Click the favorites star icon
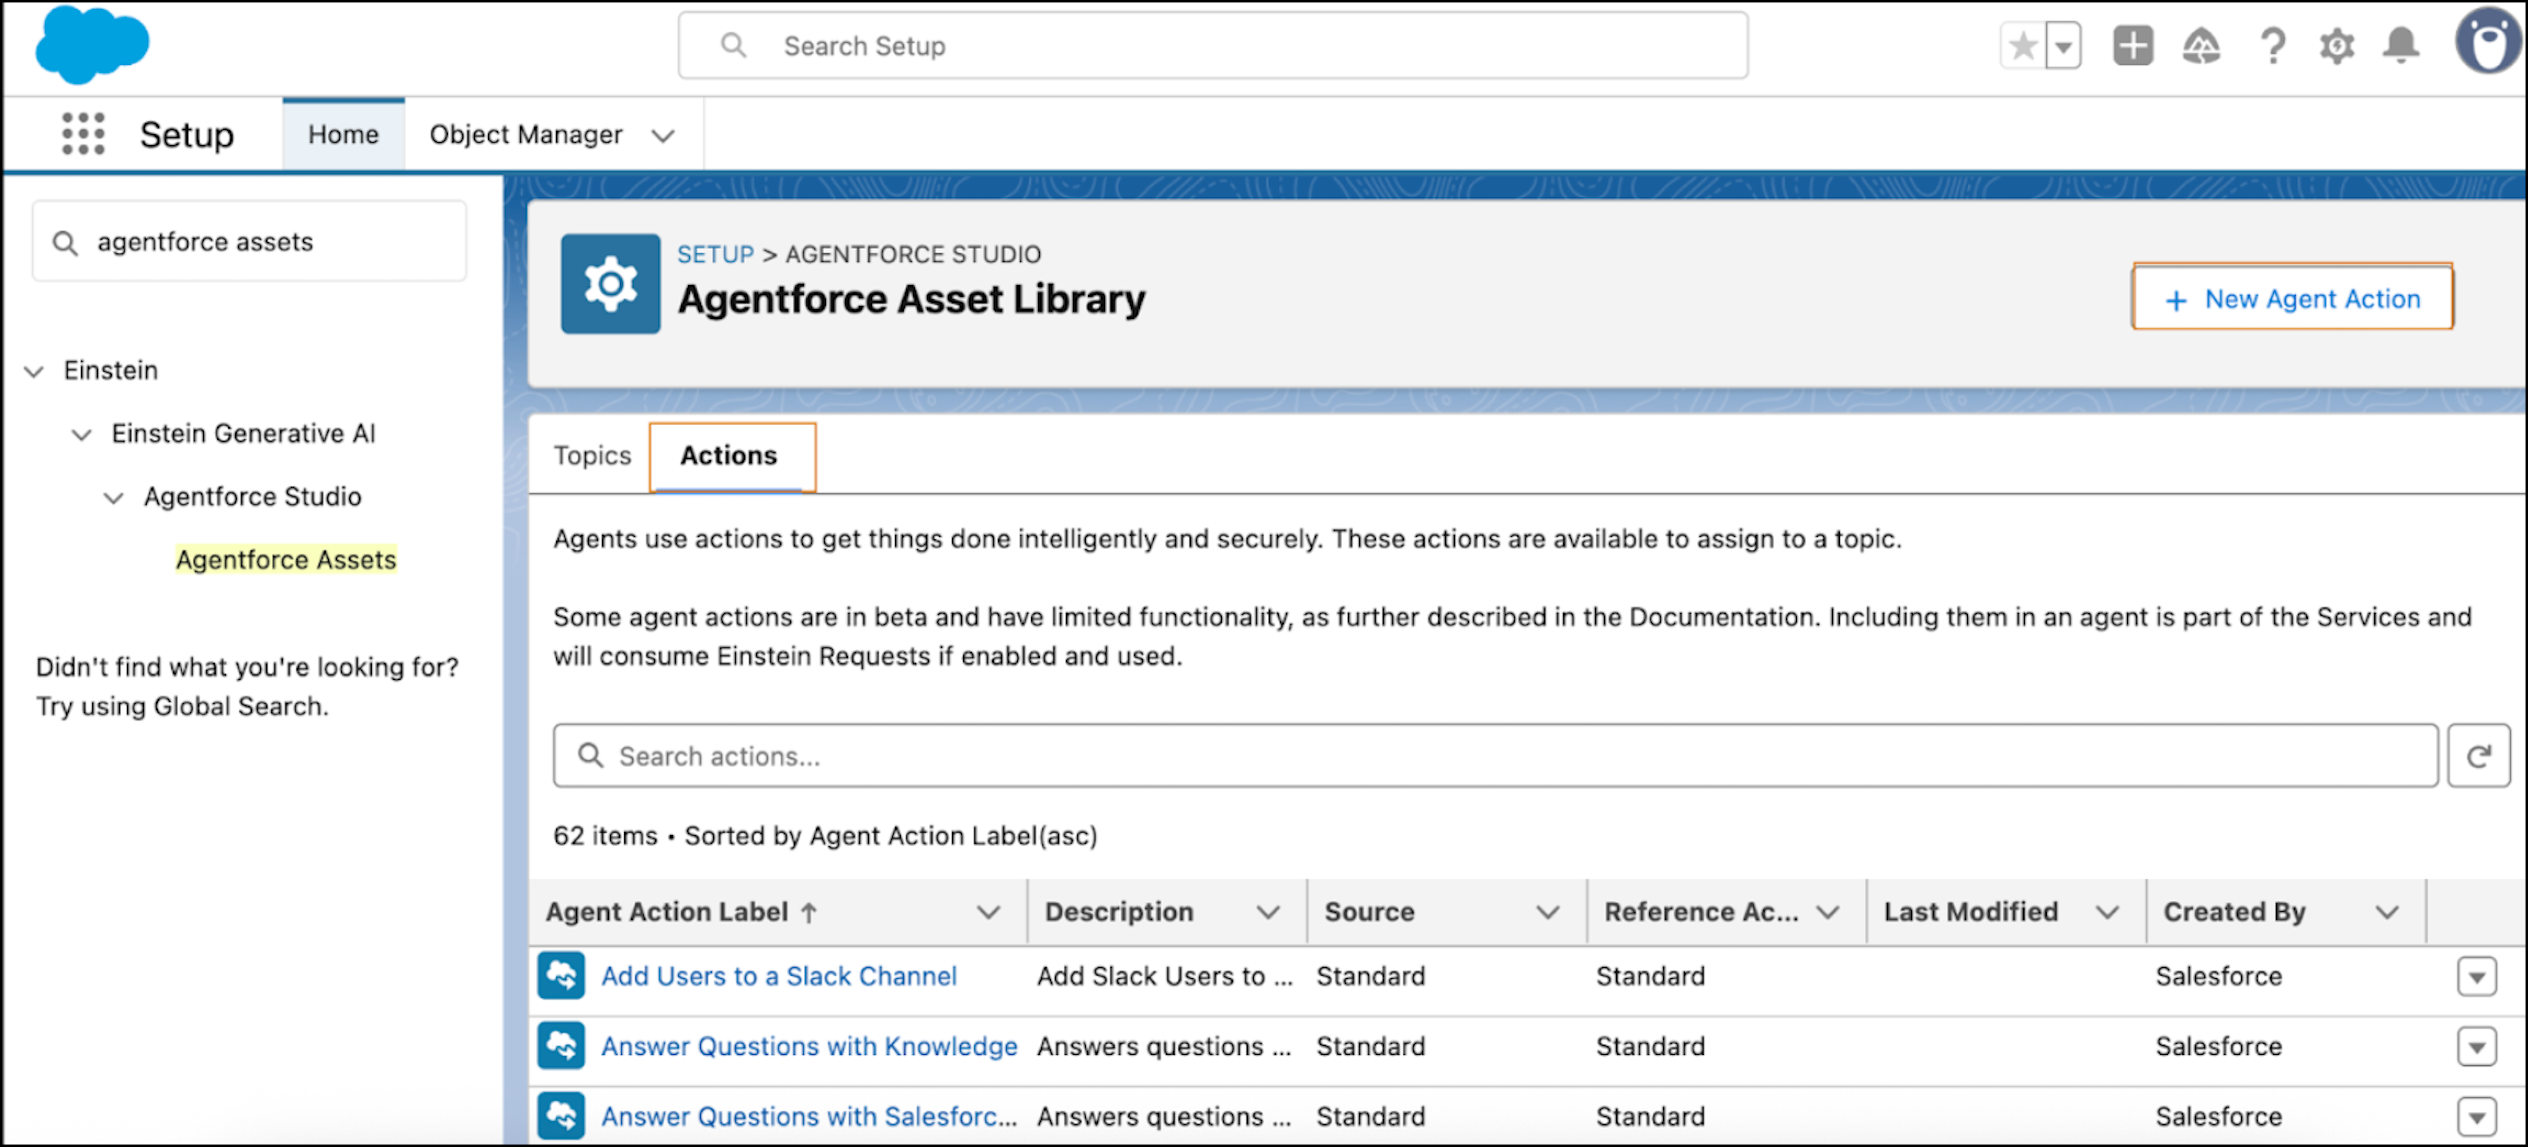Image resolution: width=2528 pixels, height=1147 pixels. pyautogui.click(x=2022, y=46)
